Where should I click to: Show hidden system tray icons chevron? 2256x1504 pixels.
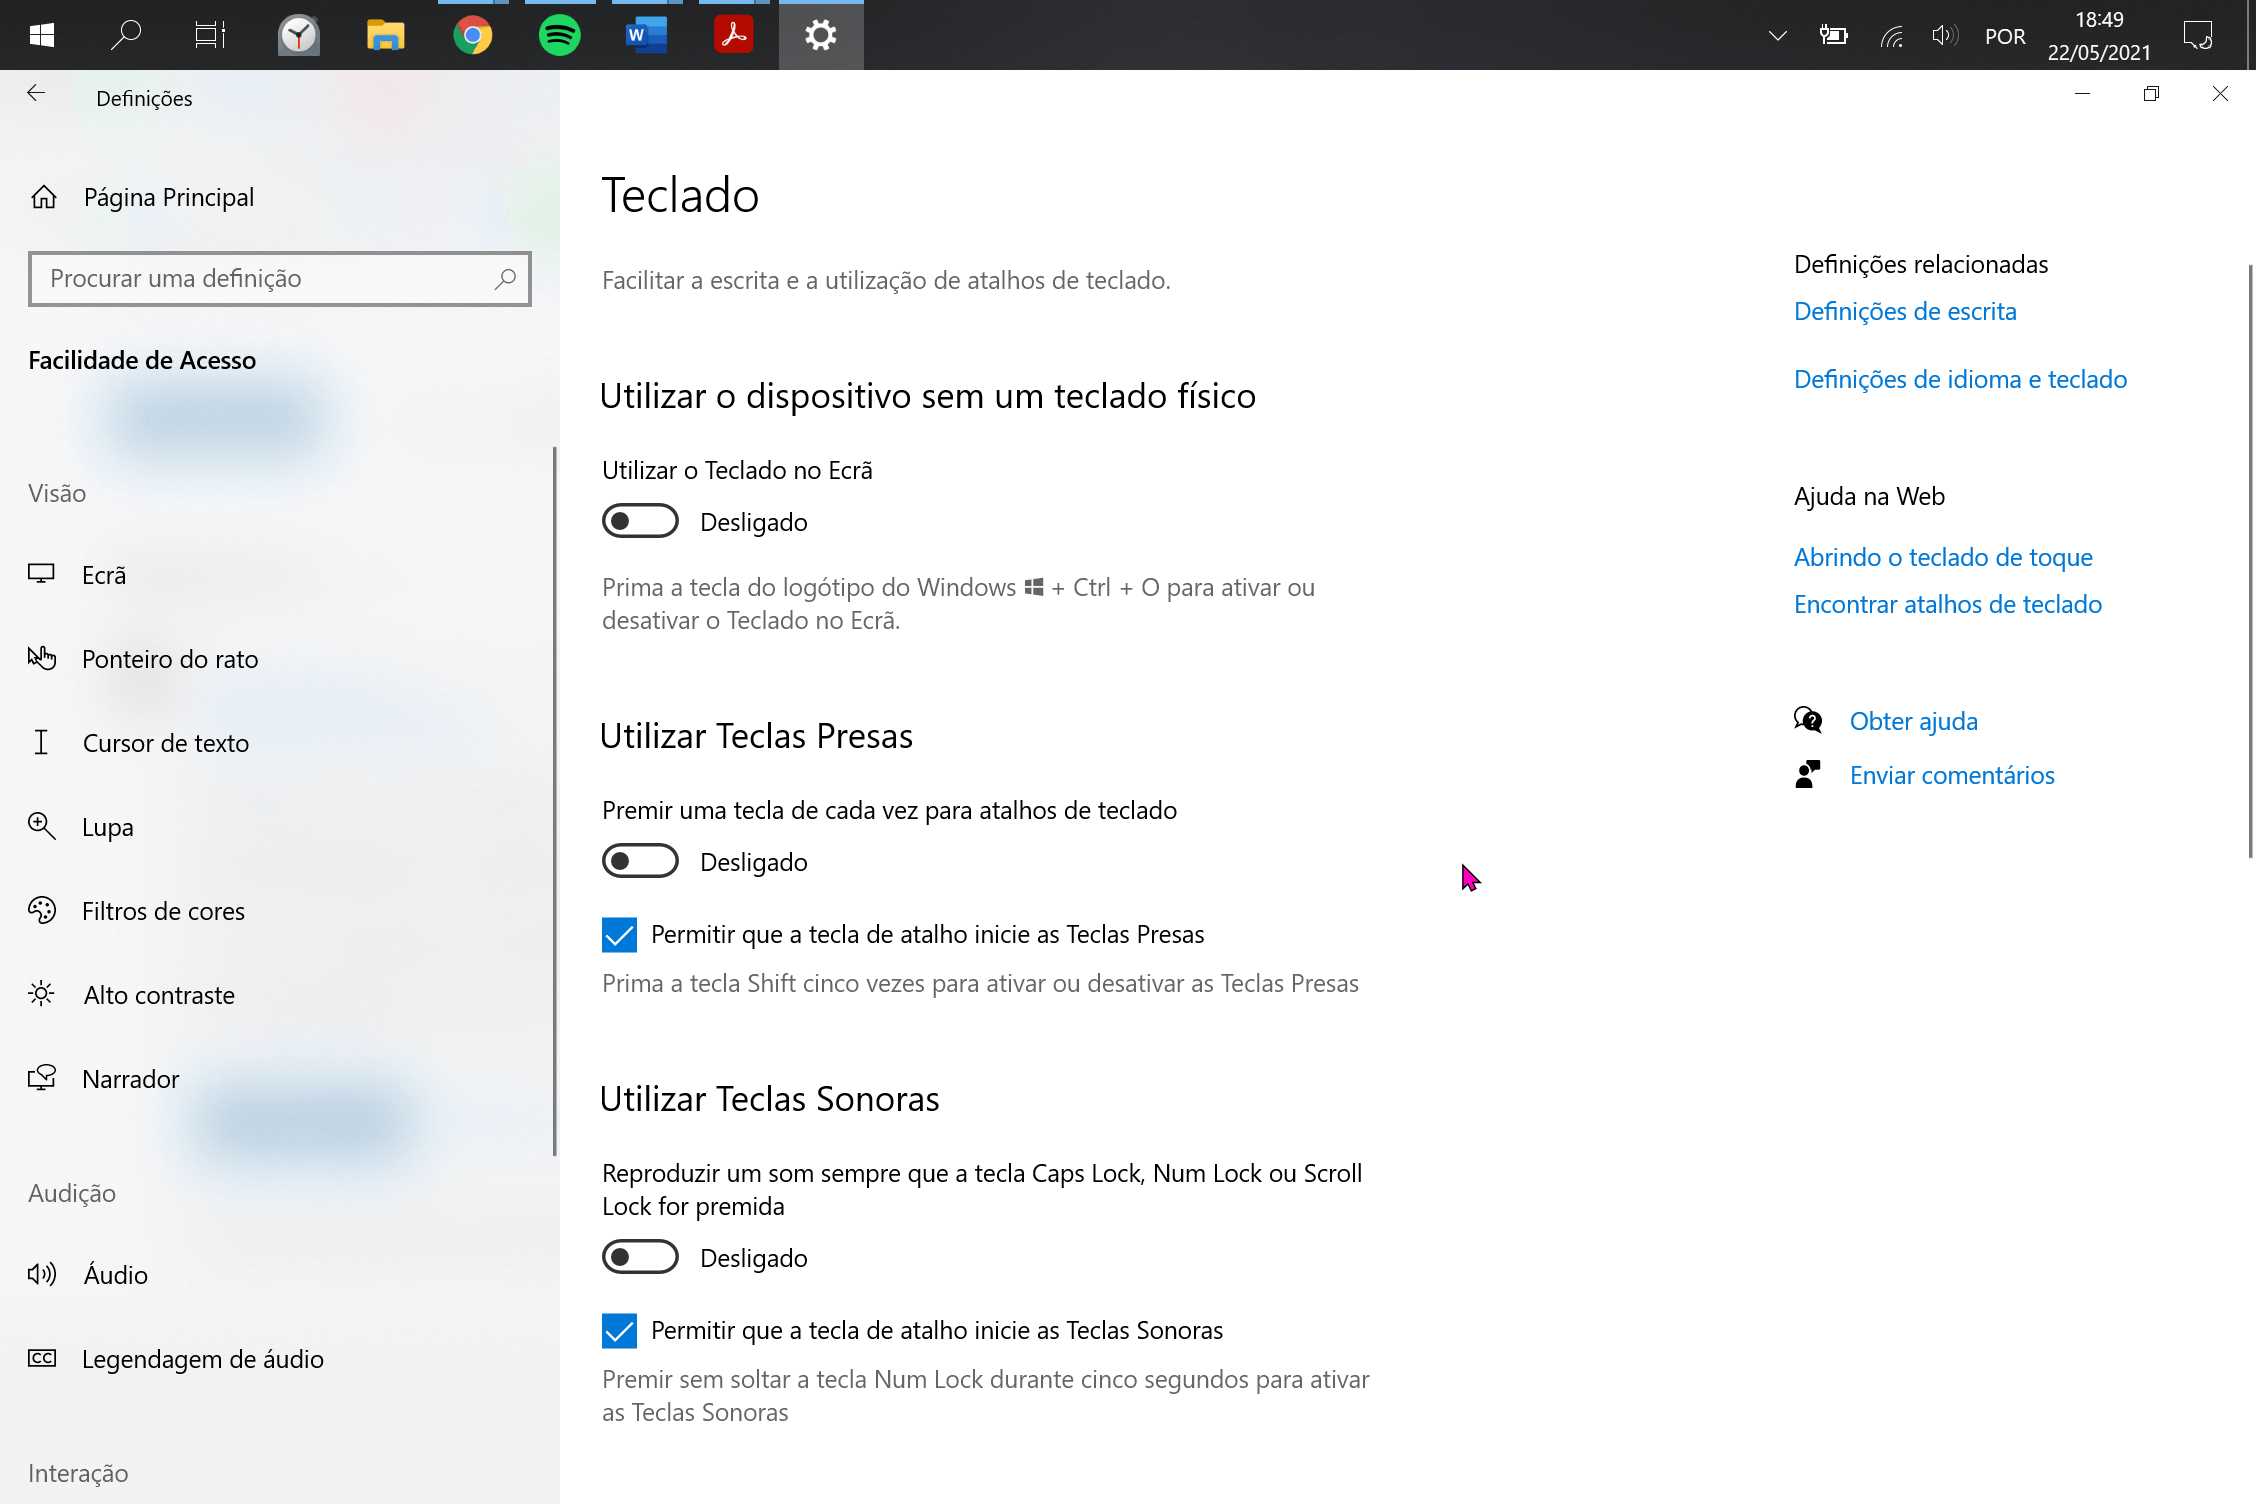1777,36
